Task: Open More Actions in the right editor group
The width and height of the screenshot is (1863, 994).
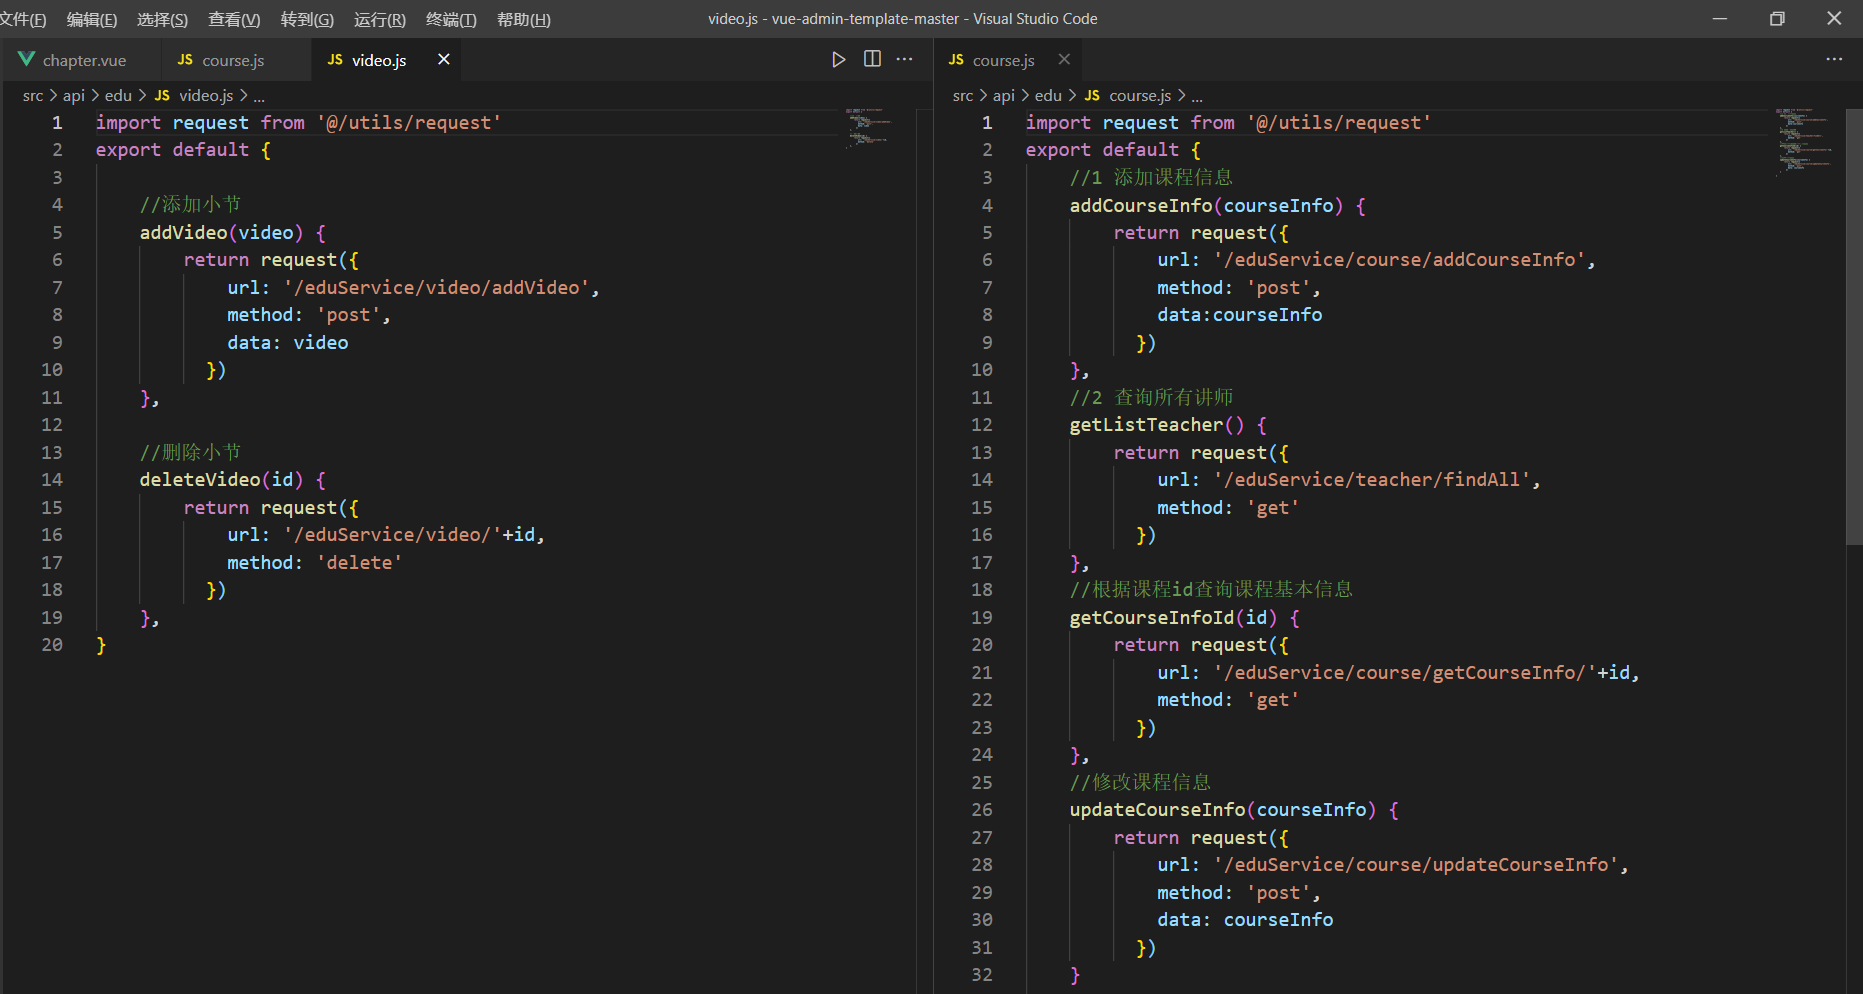Action: coord(1834,60)
